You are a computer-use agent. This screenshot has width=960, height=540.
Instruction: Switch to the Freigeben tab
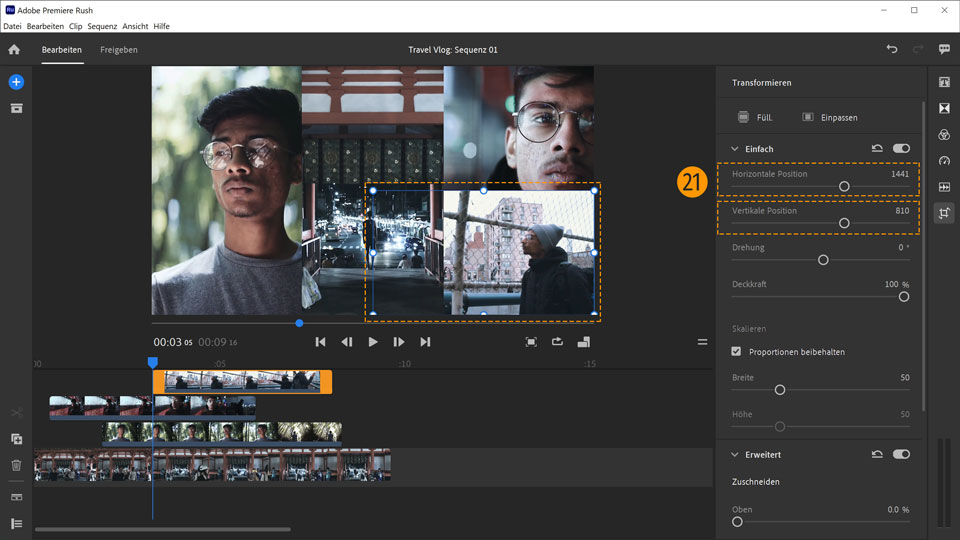click(x=119, y=49)
